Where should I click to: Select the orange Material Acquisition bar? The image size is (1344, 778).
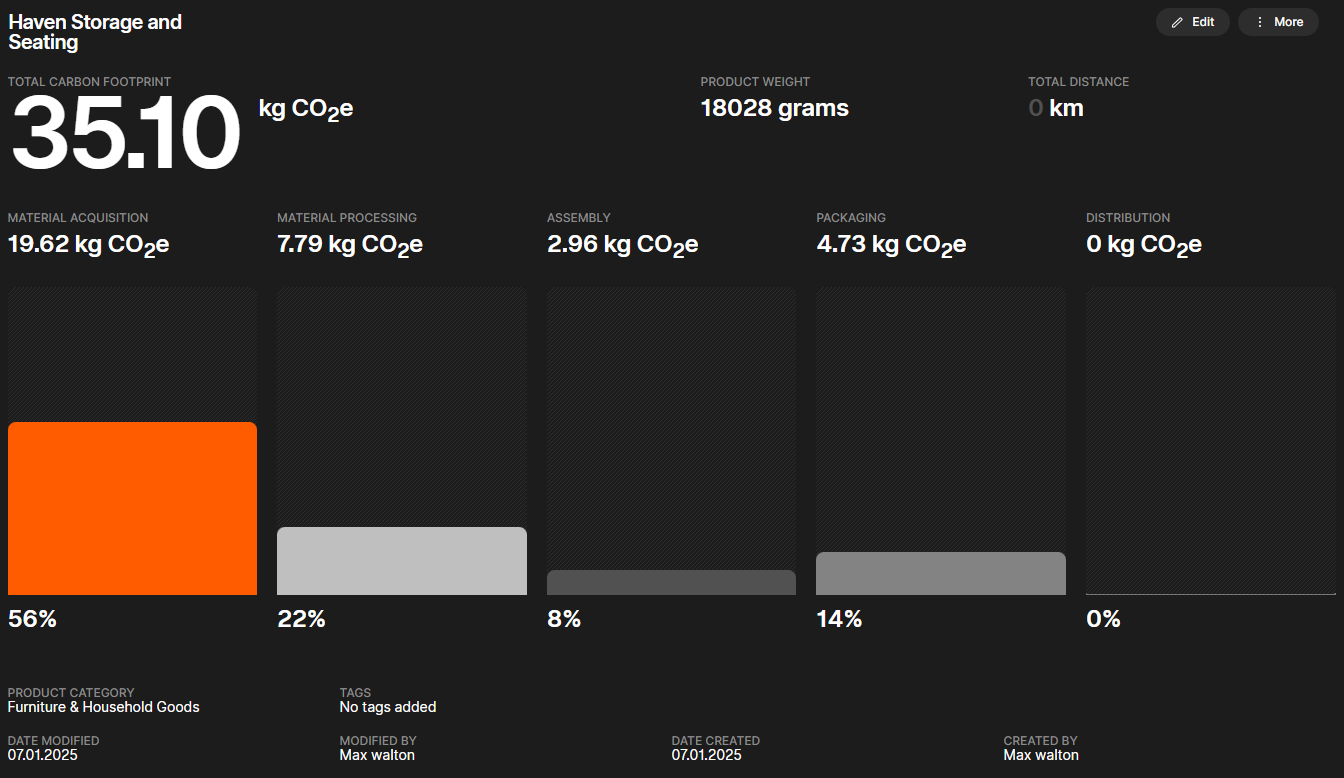click(x=132, y=508)
